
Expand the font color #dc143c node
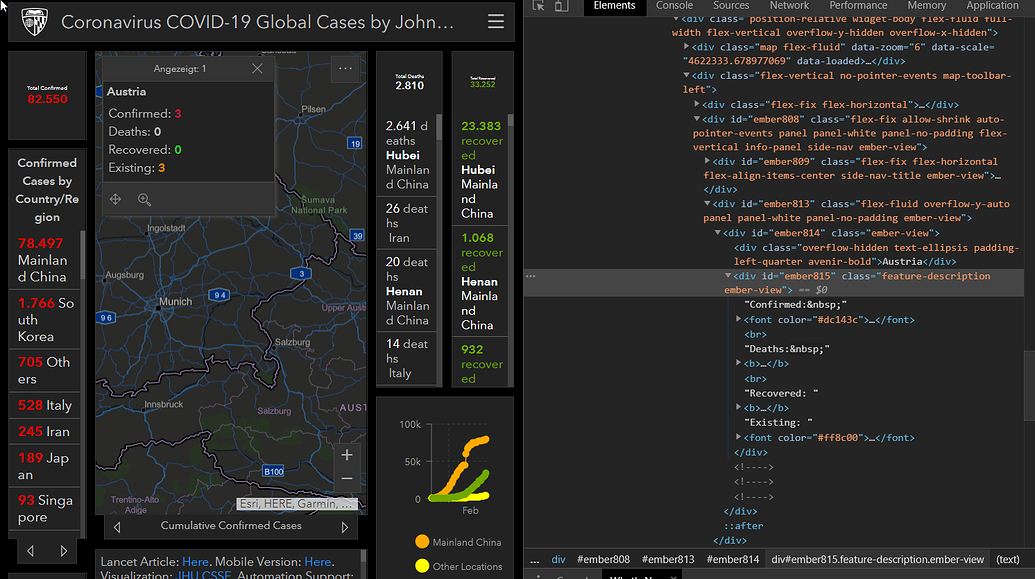(739, 320)
